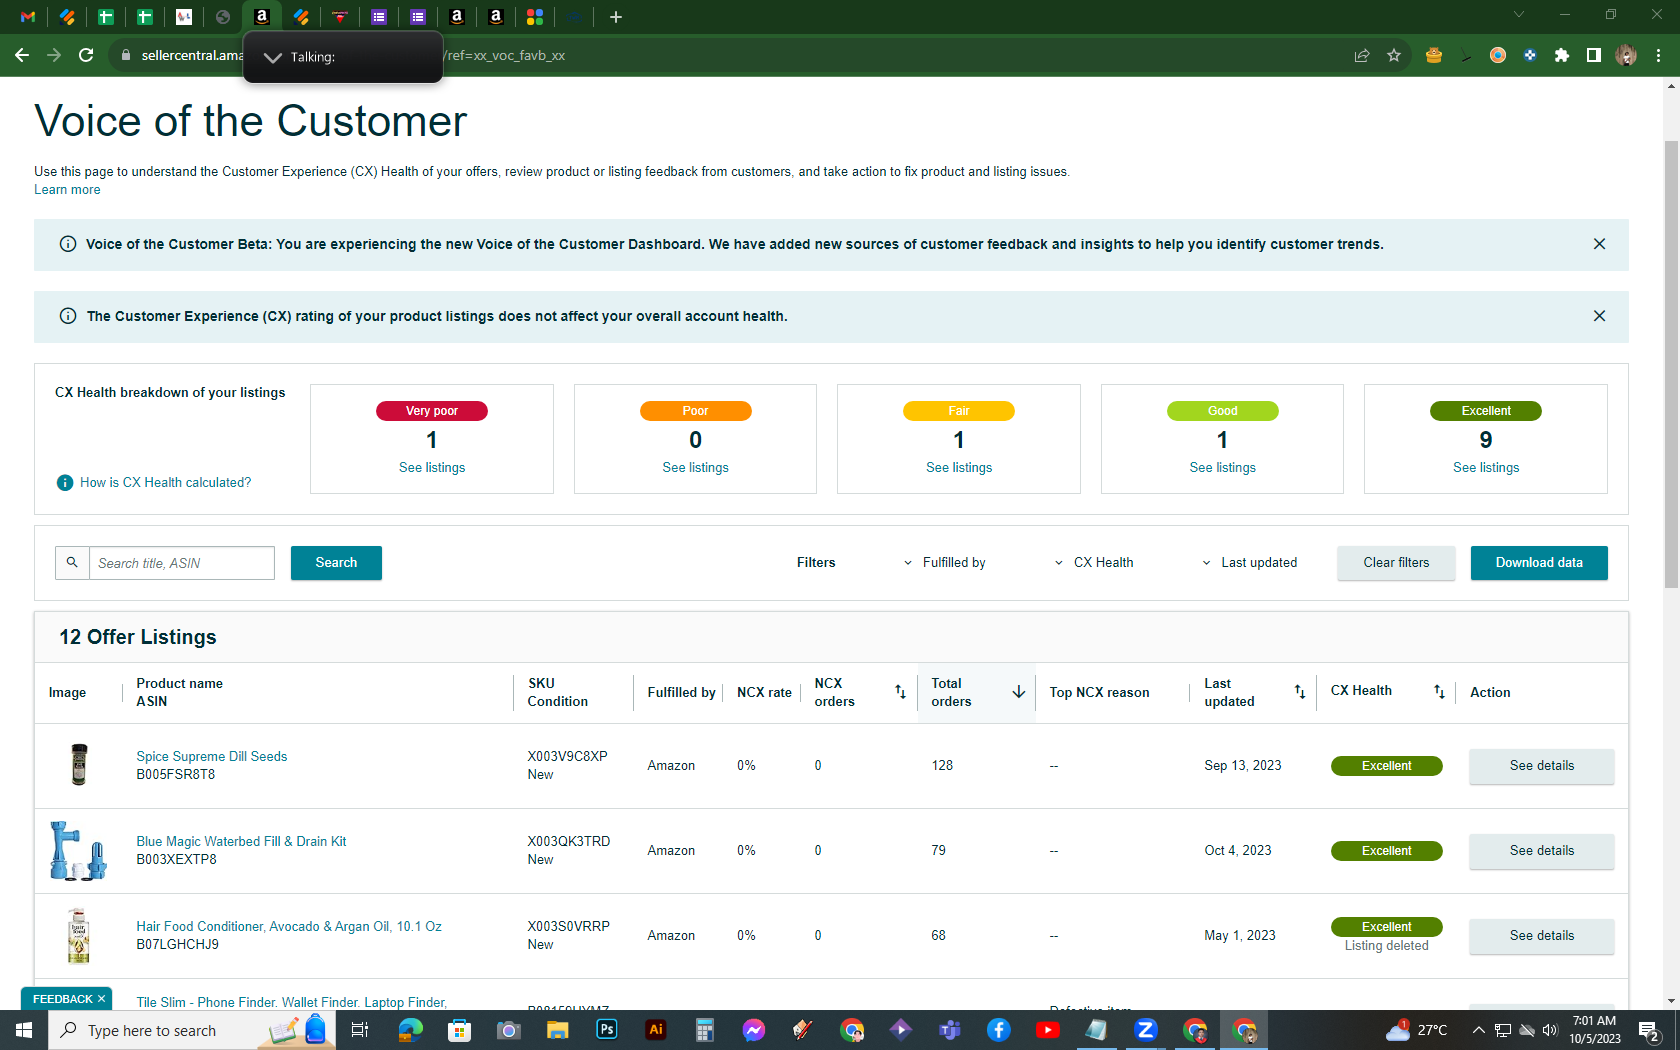Expand the CX Health filter dropdown
The height and width of the screenshot is (1050, 1680).
click(1094, 563)
